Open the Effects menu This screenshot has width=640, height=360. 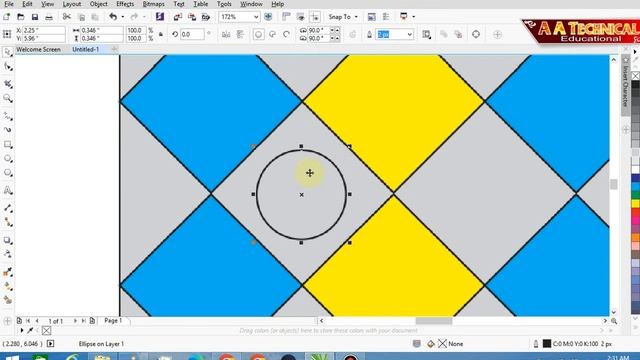pos(125,4)
